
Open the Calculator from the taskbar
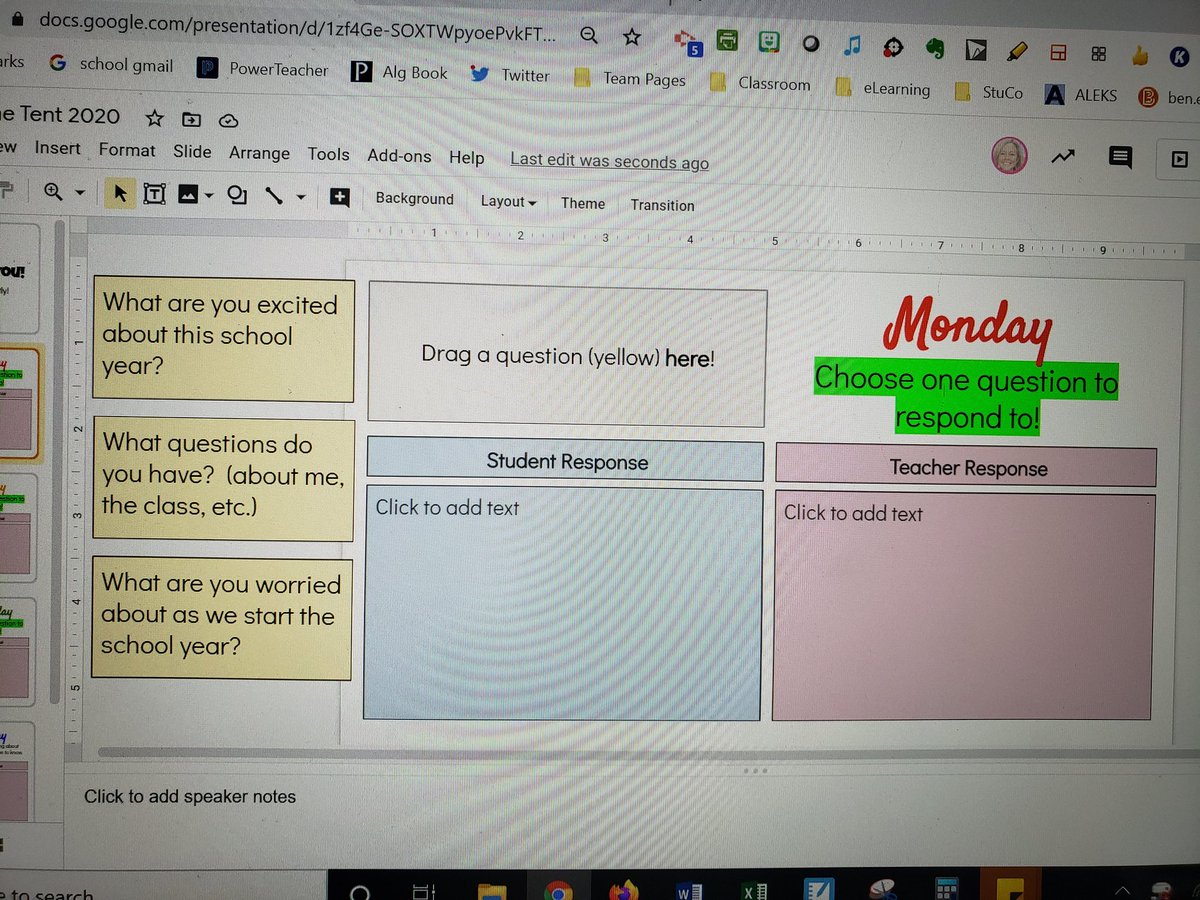[946, 891]
